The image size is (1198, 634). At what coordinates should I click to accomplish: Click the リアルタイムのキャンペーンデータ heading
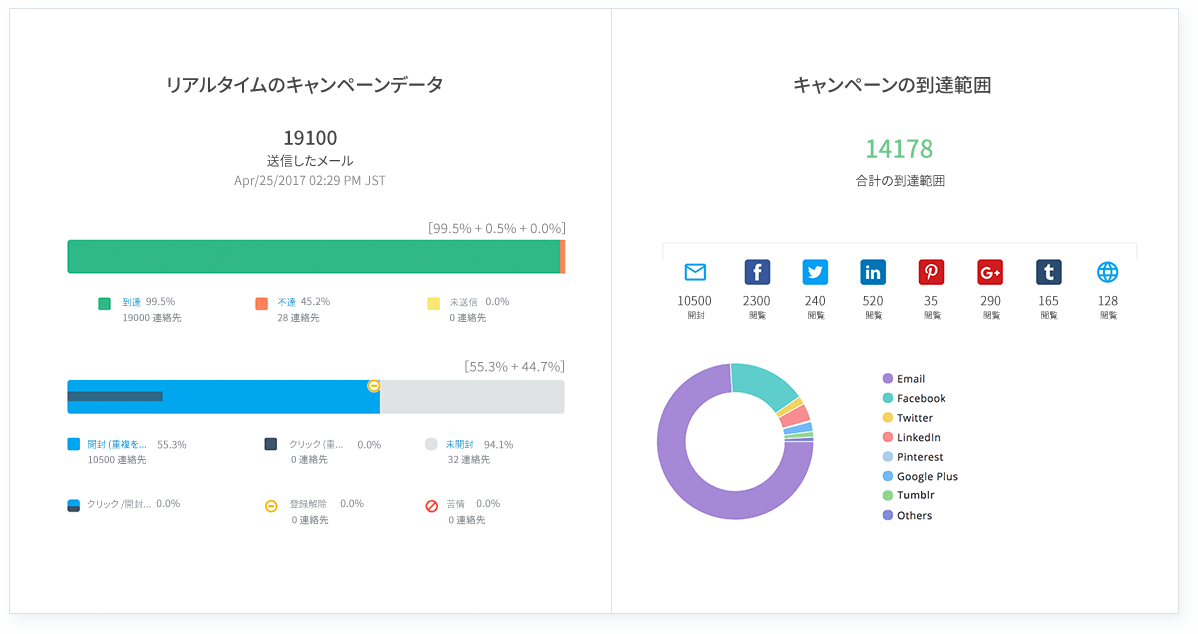pos(305,85)
